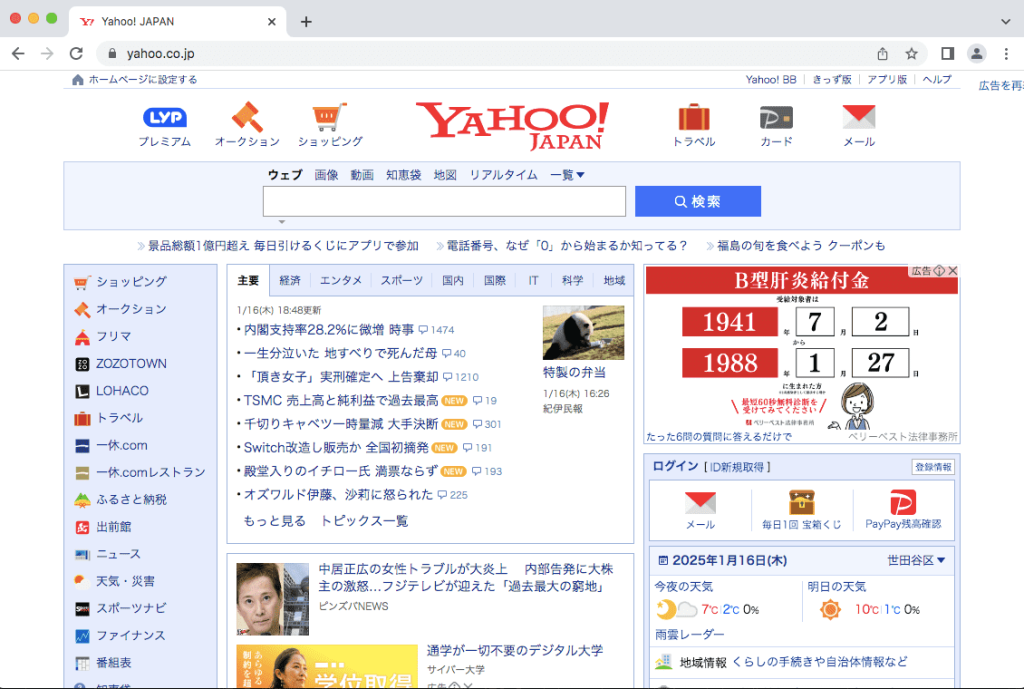Open the Chrome three-dot menu

1006,54
